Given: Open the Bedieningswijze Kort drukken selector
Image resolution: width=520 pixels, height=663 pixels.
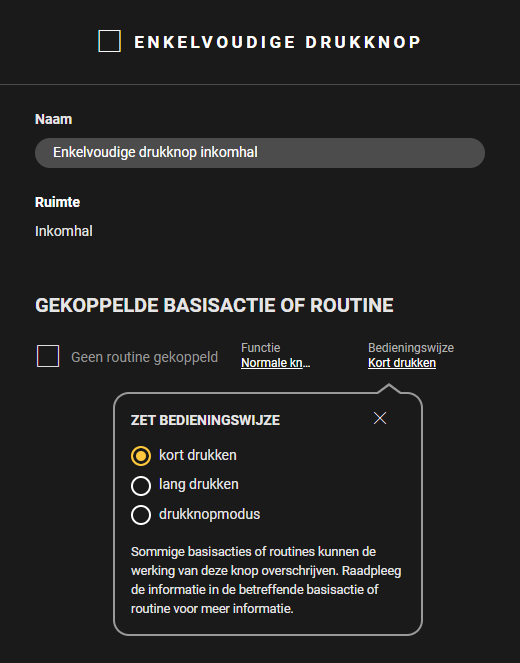Looking at the screenshot, I should click(402, 363).
